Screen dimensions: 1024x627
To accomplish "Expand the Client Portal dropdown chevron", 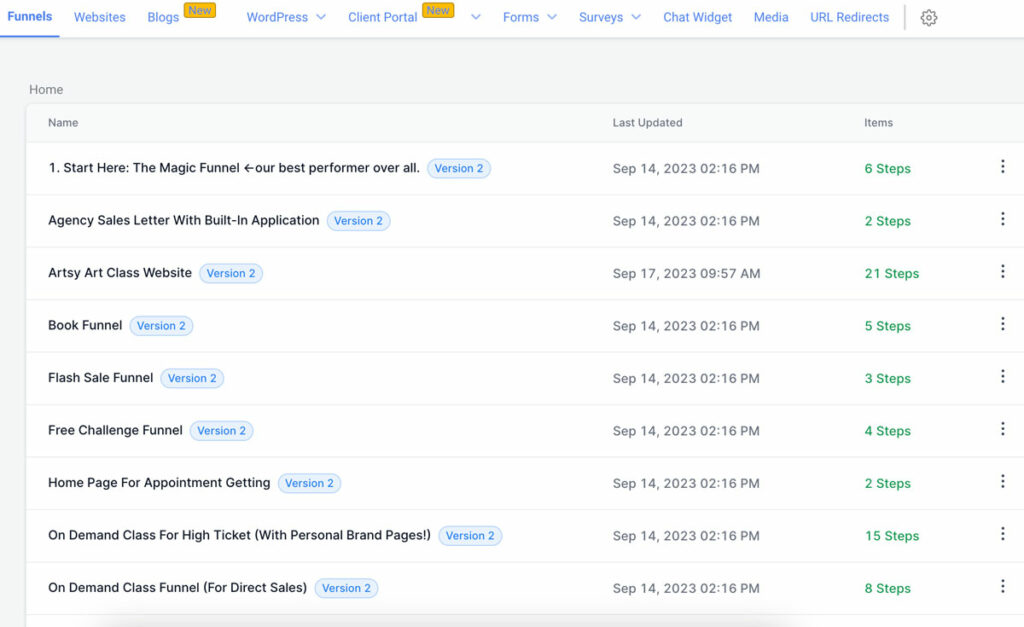I will [475, 17].
